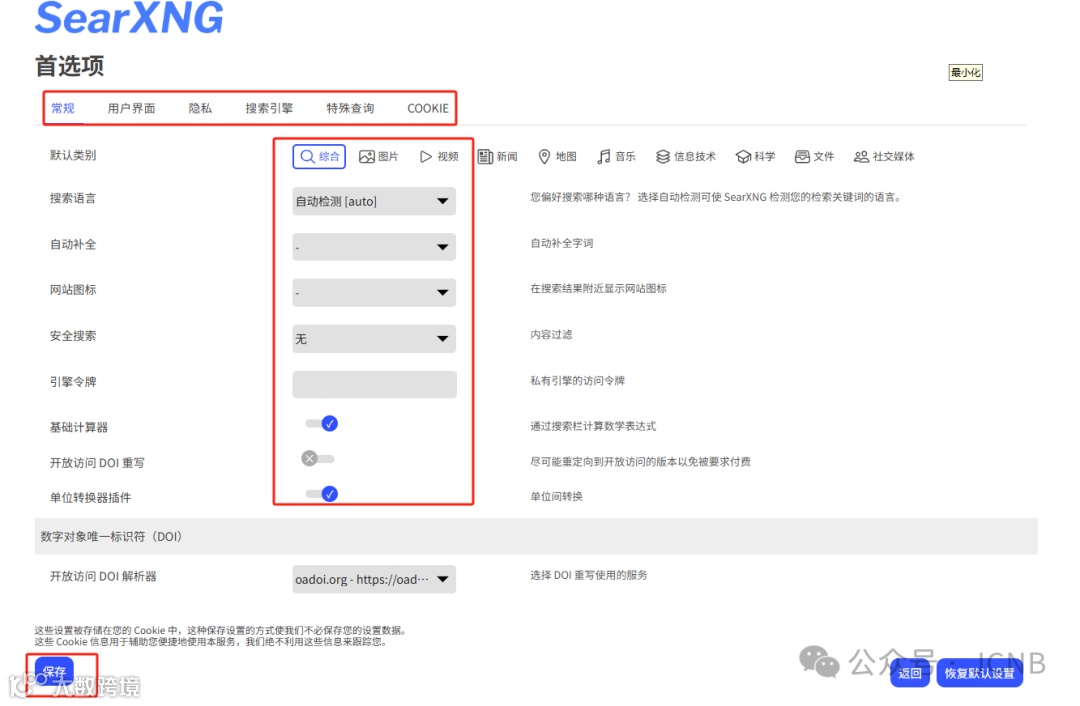Screen dimensions: 1080x706
Task: Select the 信息技术 IT category
Action: 685,156
